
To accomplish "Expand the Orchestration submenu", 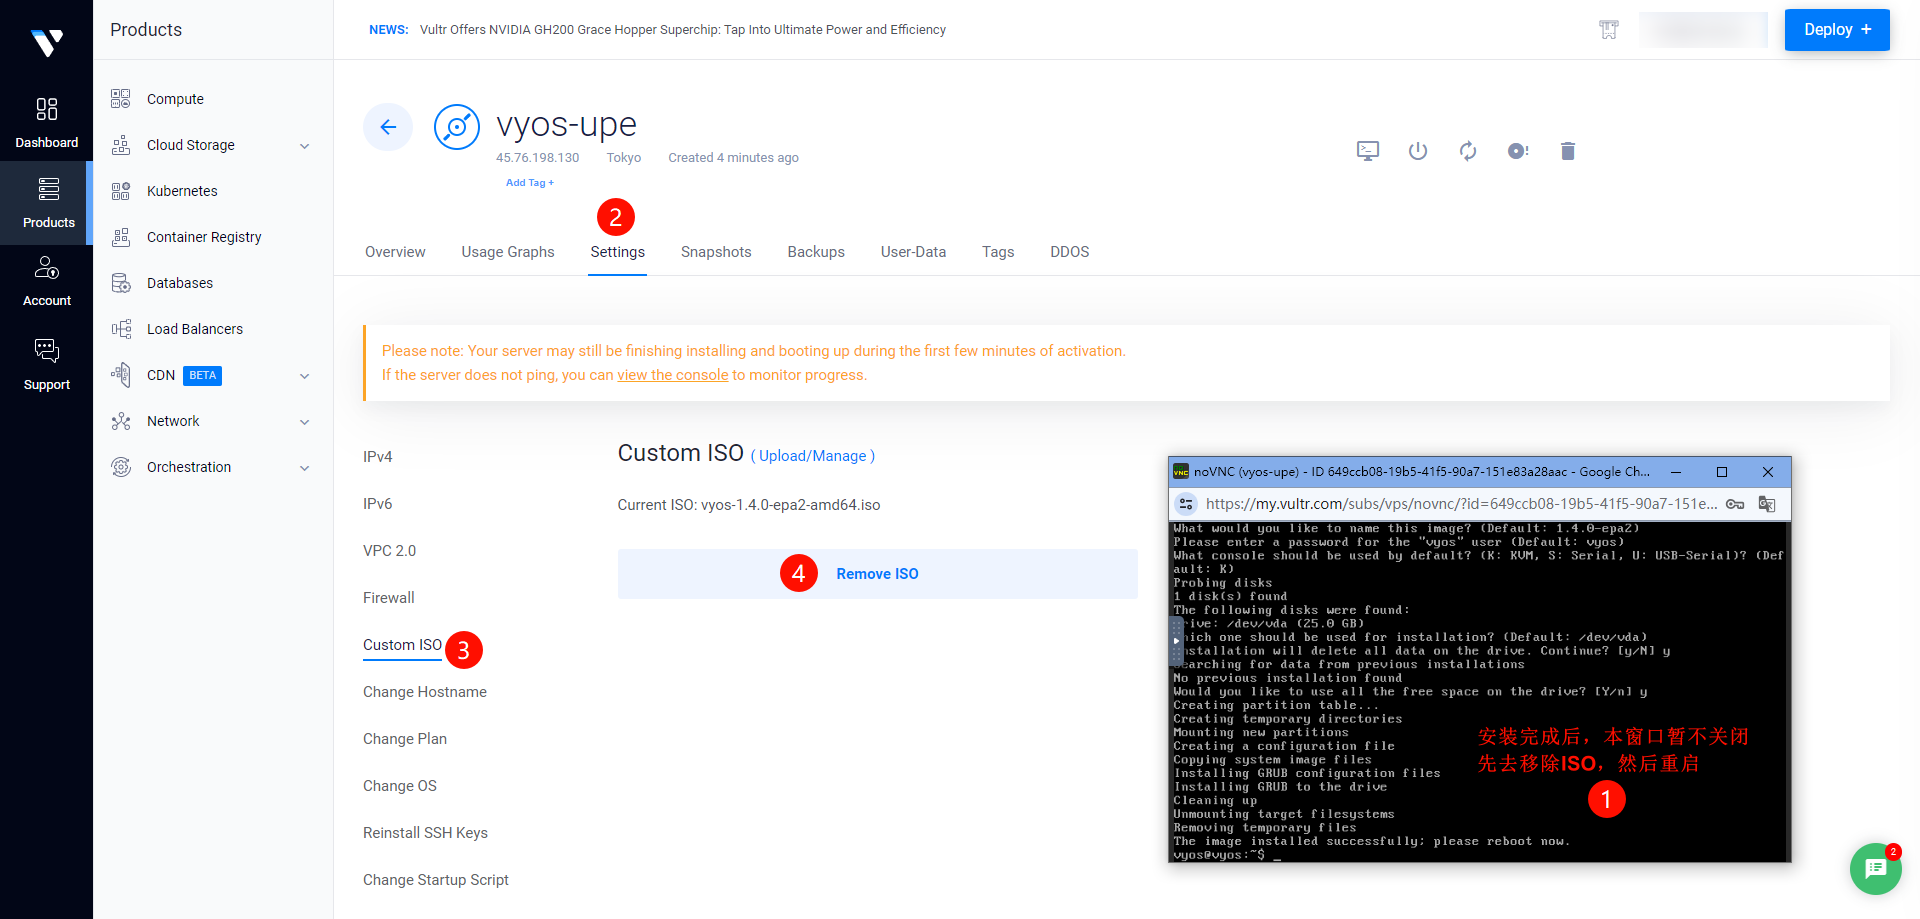I will click(x=305, y=468).
